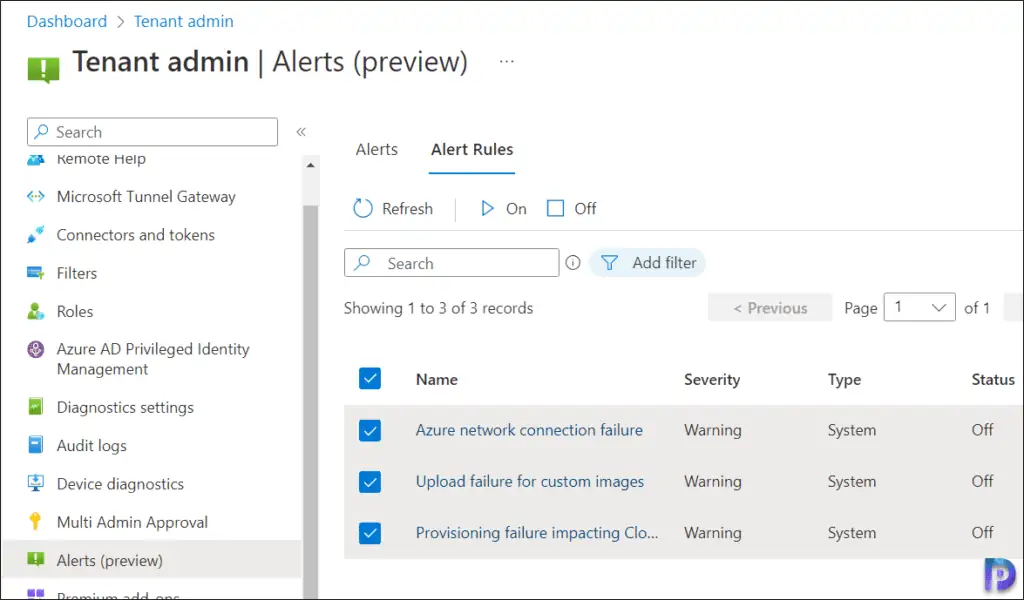Screen dimensions: 1024x600
Task: Uncheck Provisioning failure impacting Cloud row
Action: [370, 533]
